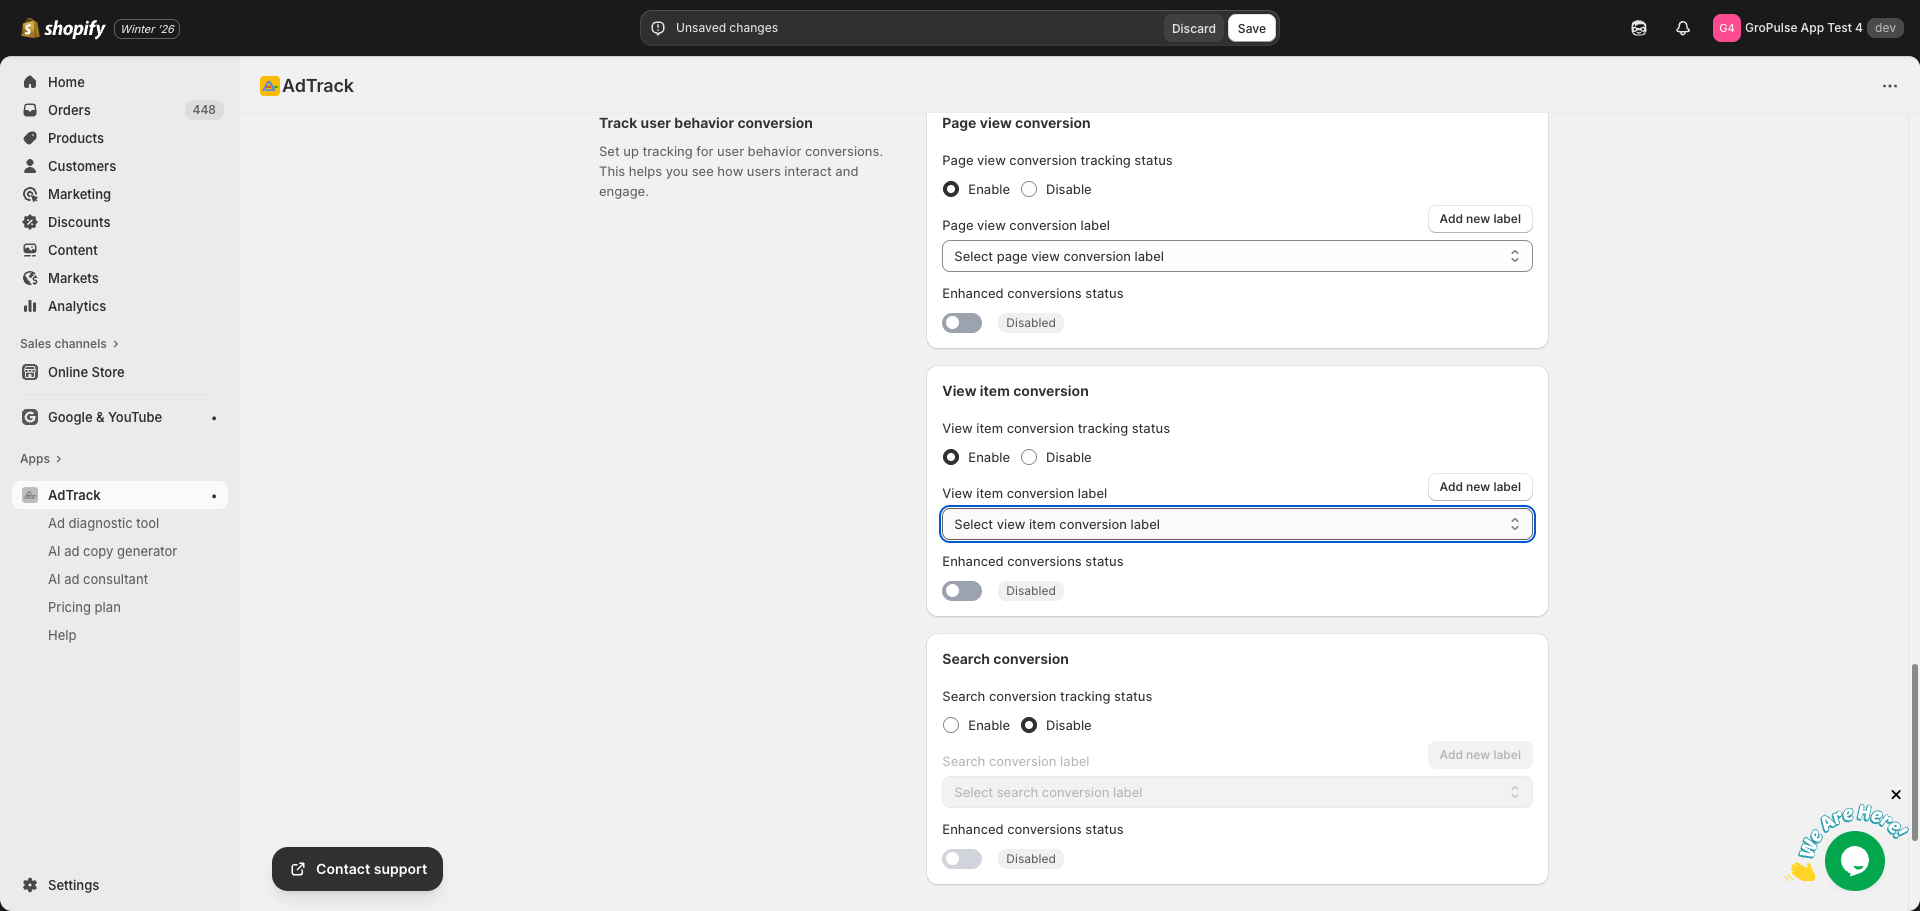
Task: Enable Search conversion tracking
Action: tap(950, 725)
